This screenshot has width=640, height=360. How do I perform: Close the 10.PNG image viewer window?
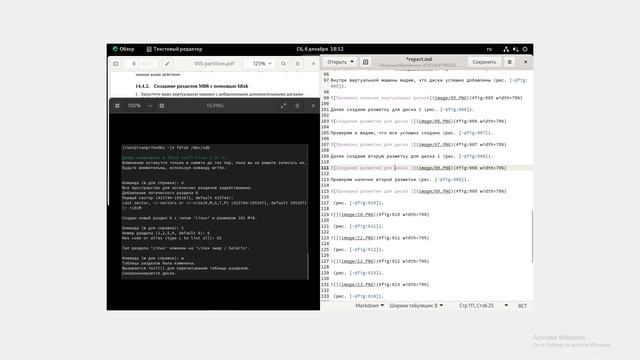[313, 106]
